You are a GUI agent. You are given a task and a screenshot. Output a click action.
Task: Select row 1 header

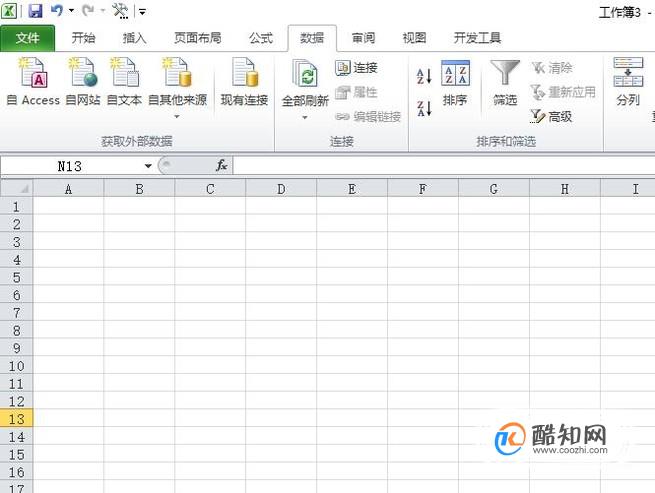coord(17,206)
